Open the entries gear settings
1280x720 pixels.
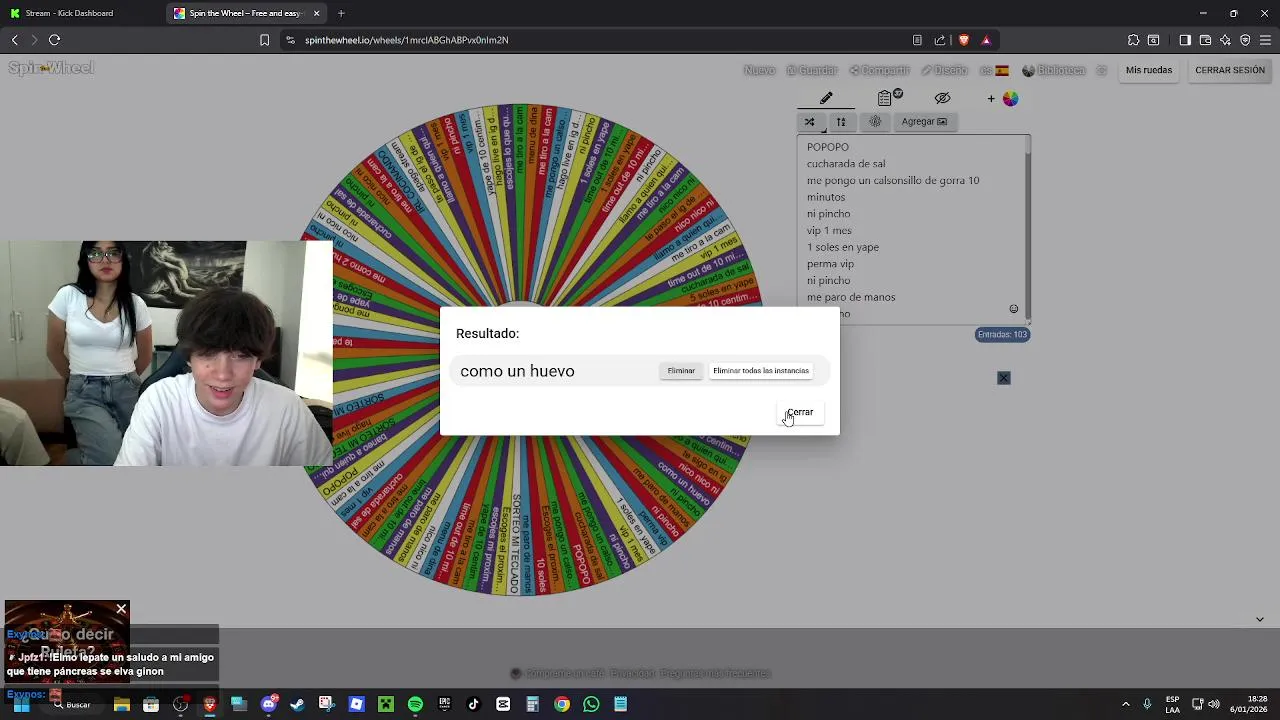875,122
